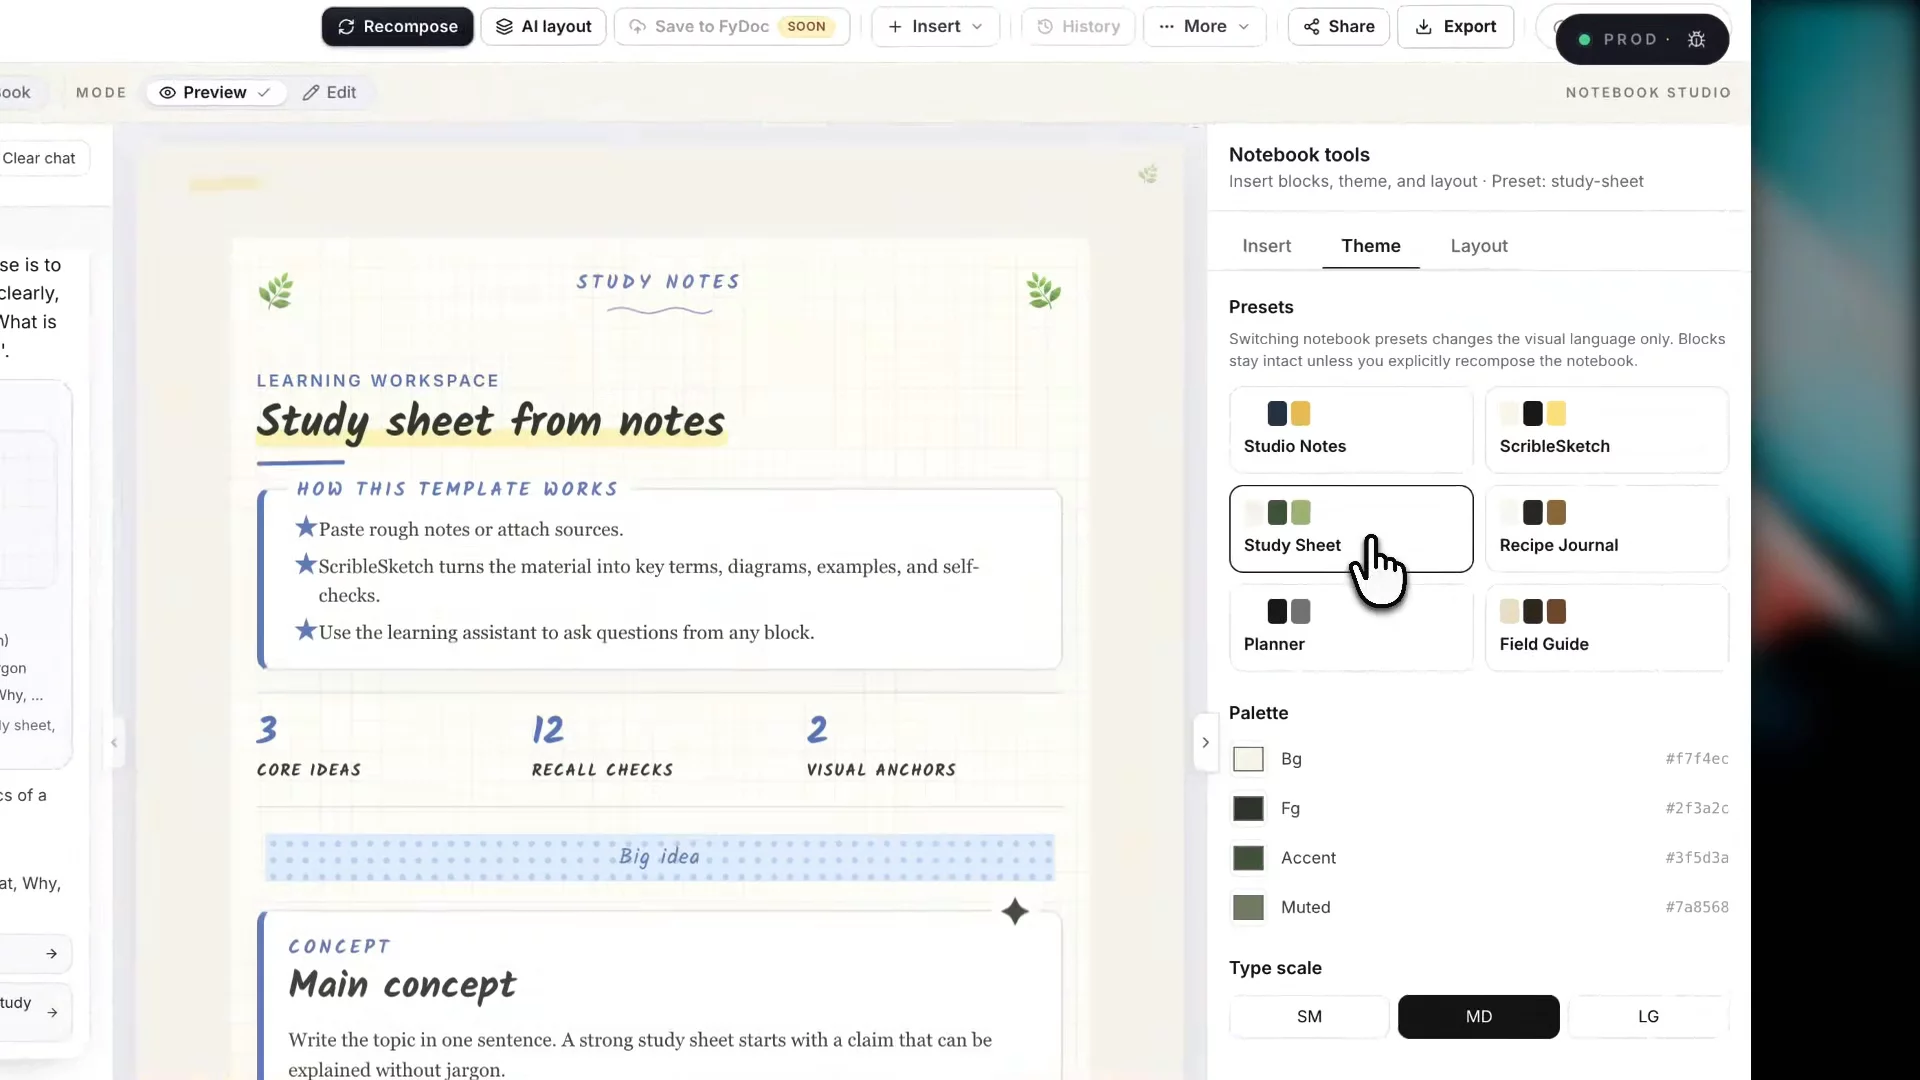Click the top-right leaf icon on page canvas

pos(1148,174)
